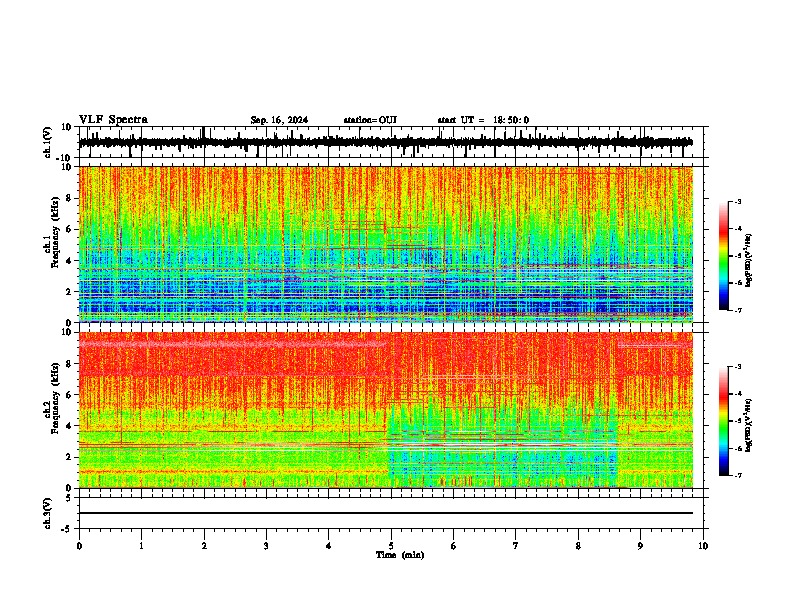
Task: Click the "-3" label on ch.2 colorbar
Action: (738, 367)
